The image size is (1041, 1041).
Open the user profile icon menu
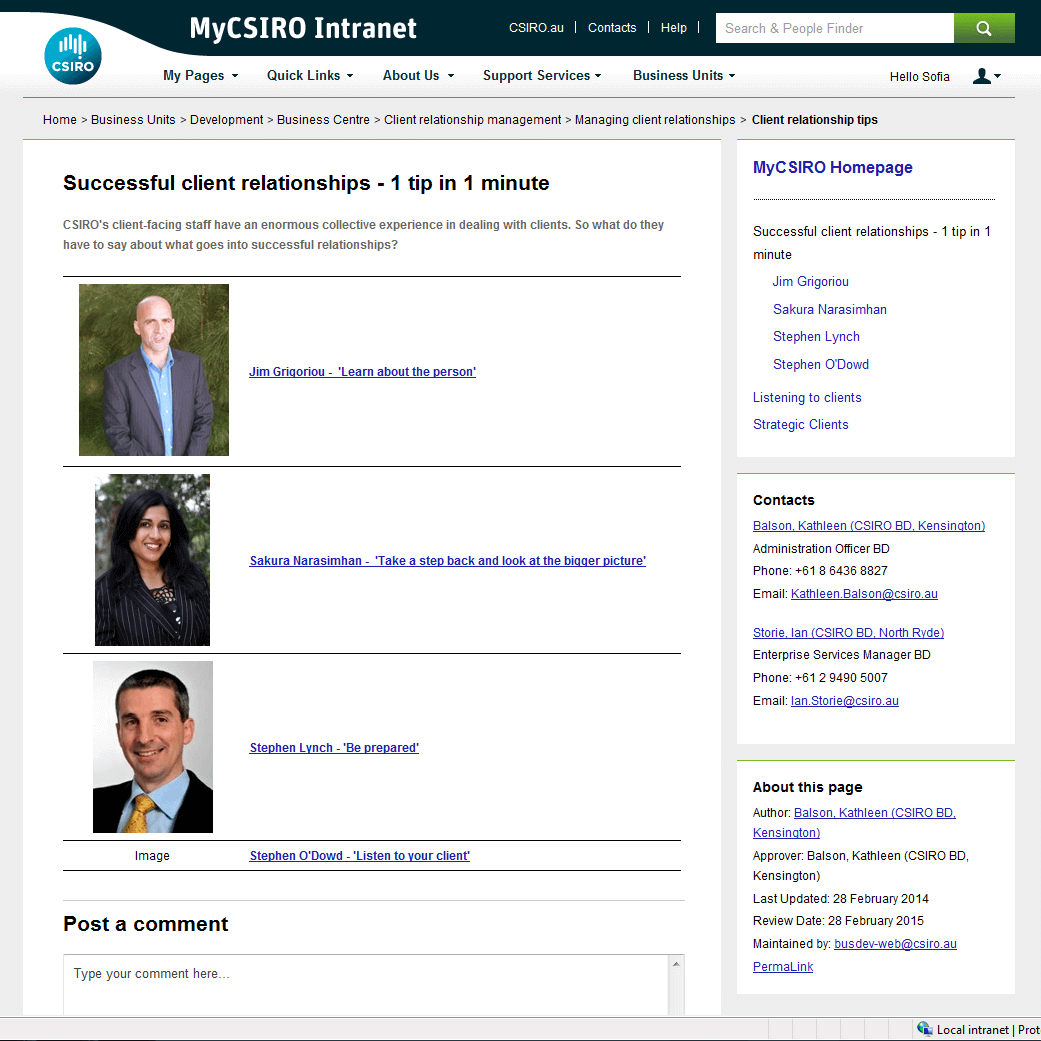pyautogui.click(x=987, y=76)
